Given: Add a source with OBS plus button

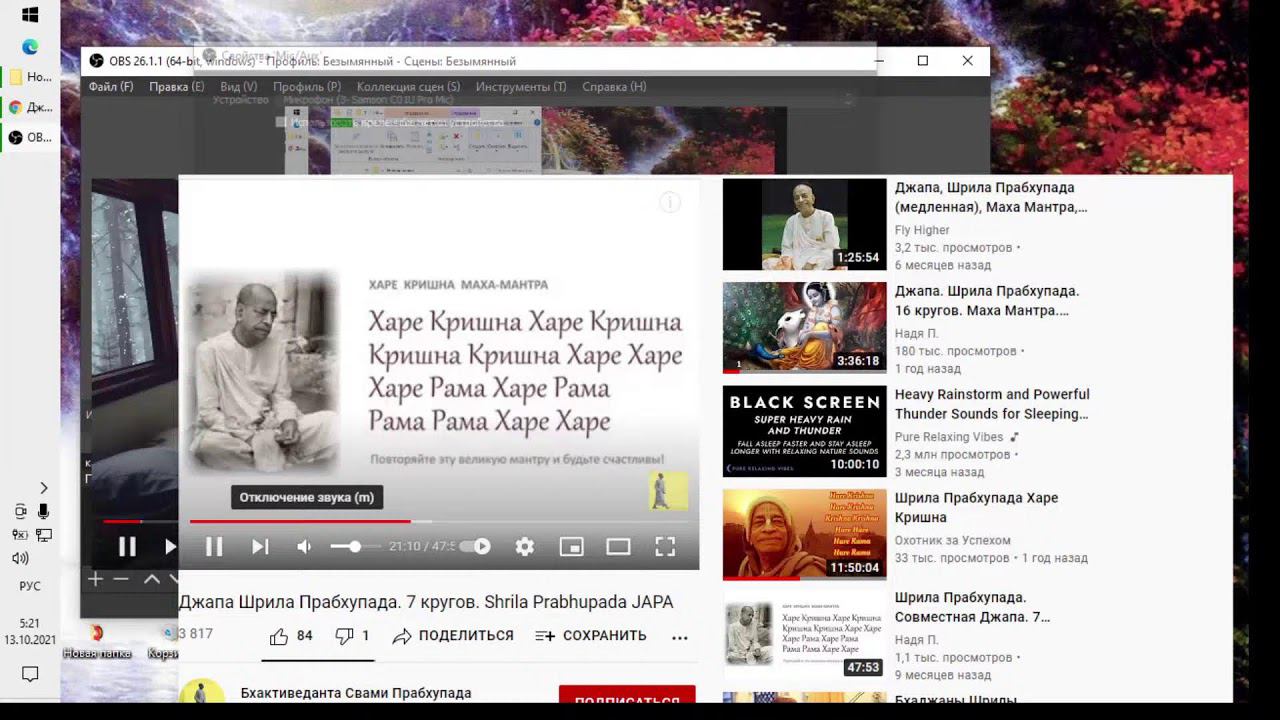Looking at the screenshot, I should point(95,579).
